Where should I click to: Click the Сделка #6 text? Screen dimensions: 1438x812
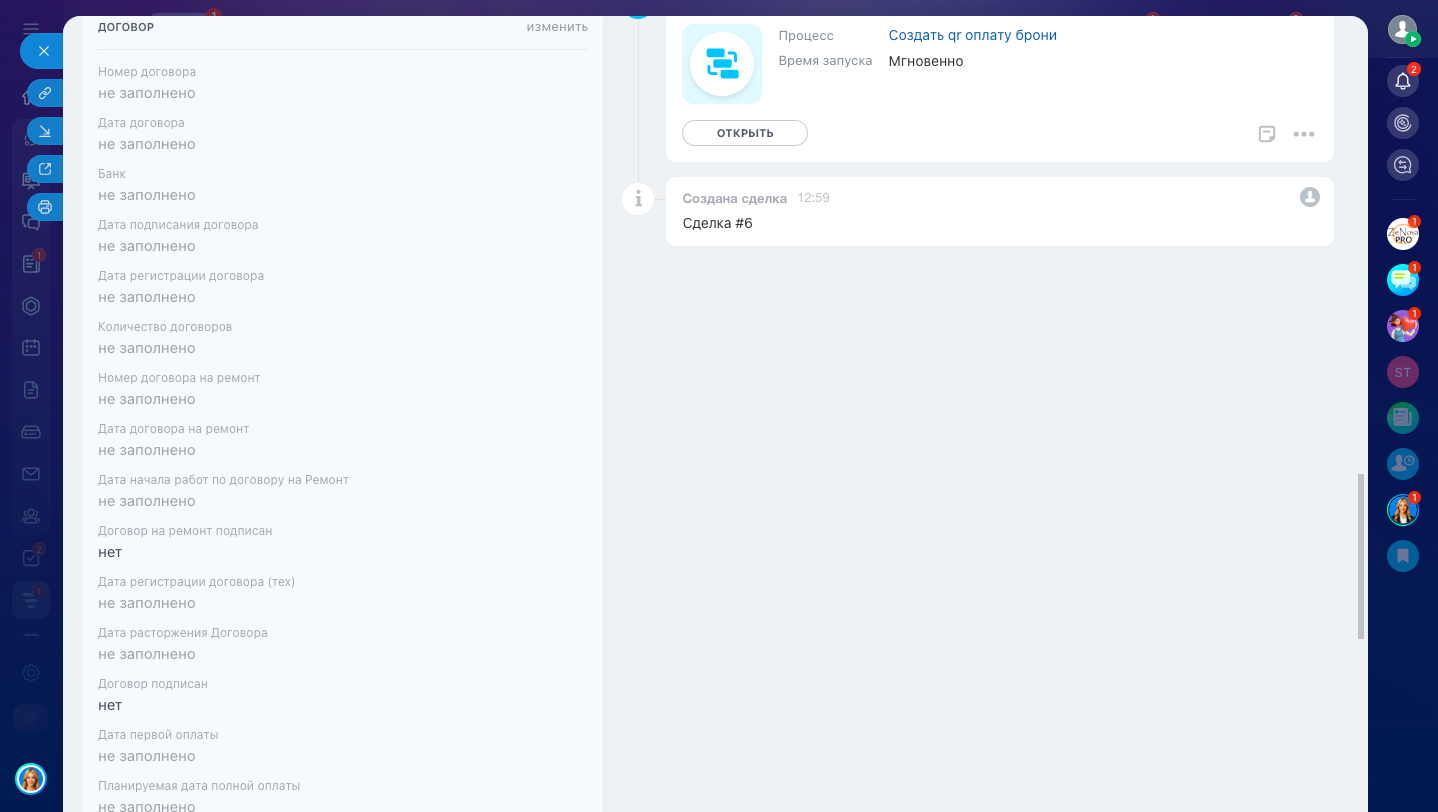[x=718, y=223]
